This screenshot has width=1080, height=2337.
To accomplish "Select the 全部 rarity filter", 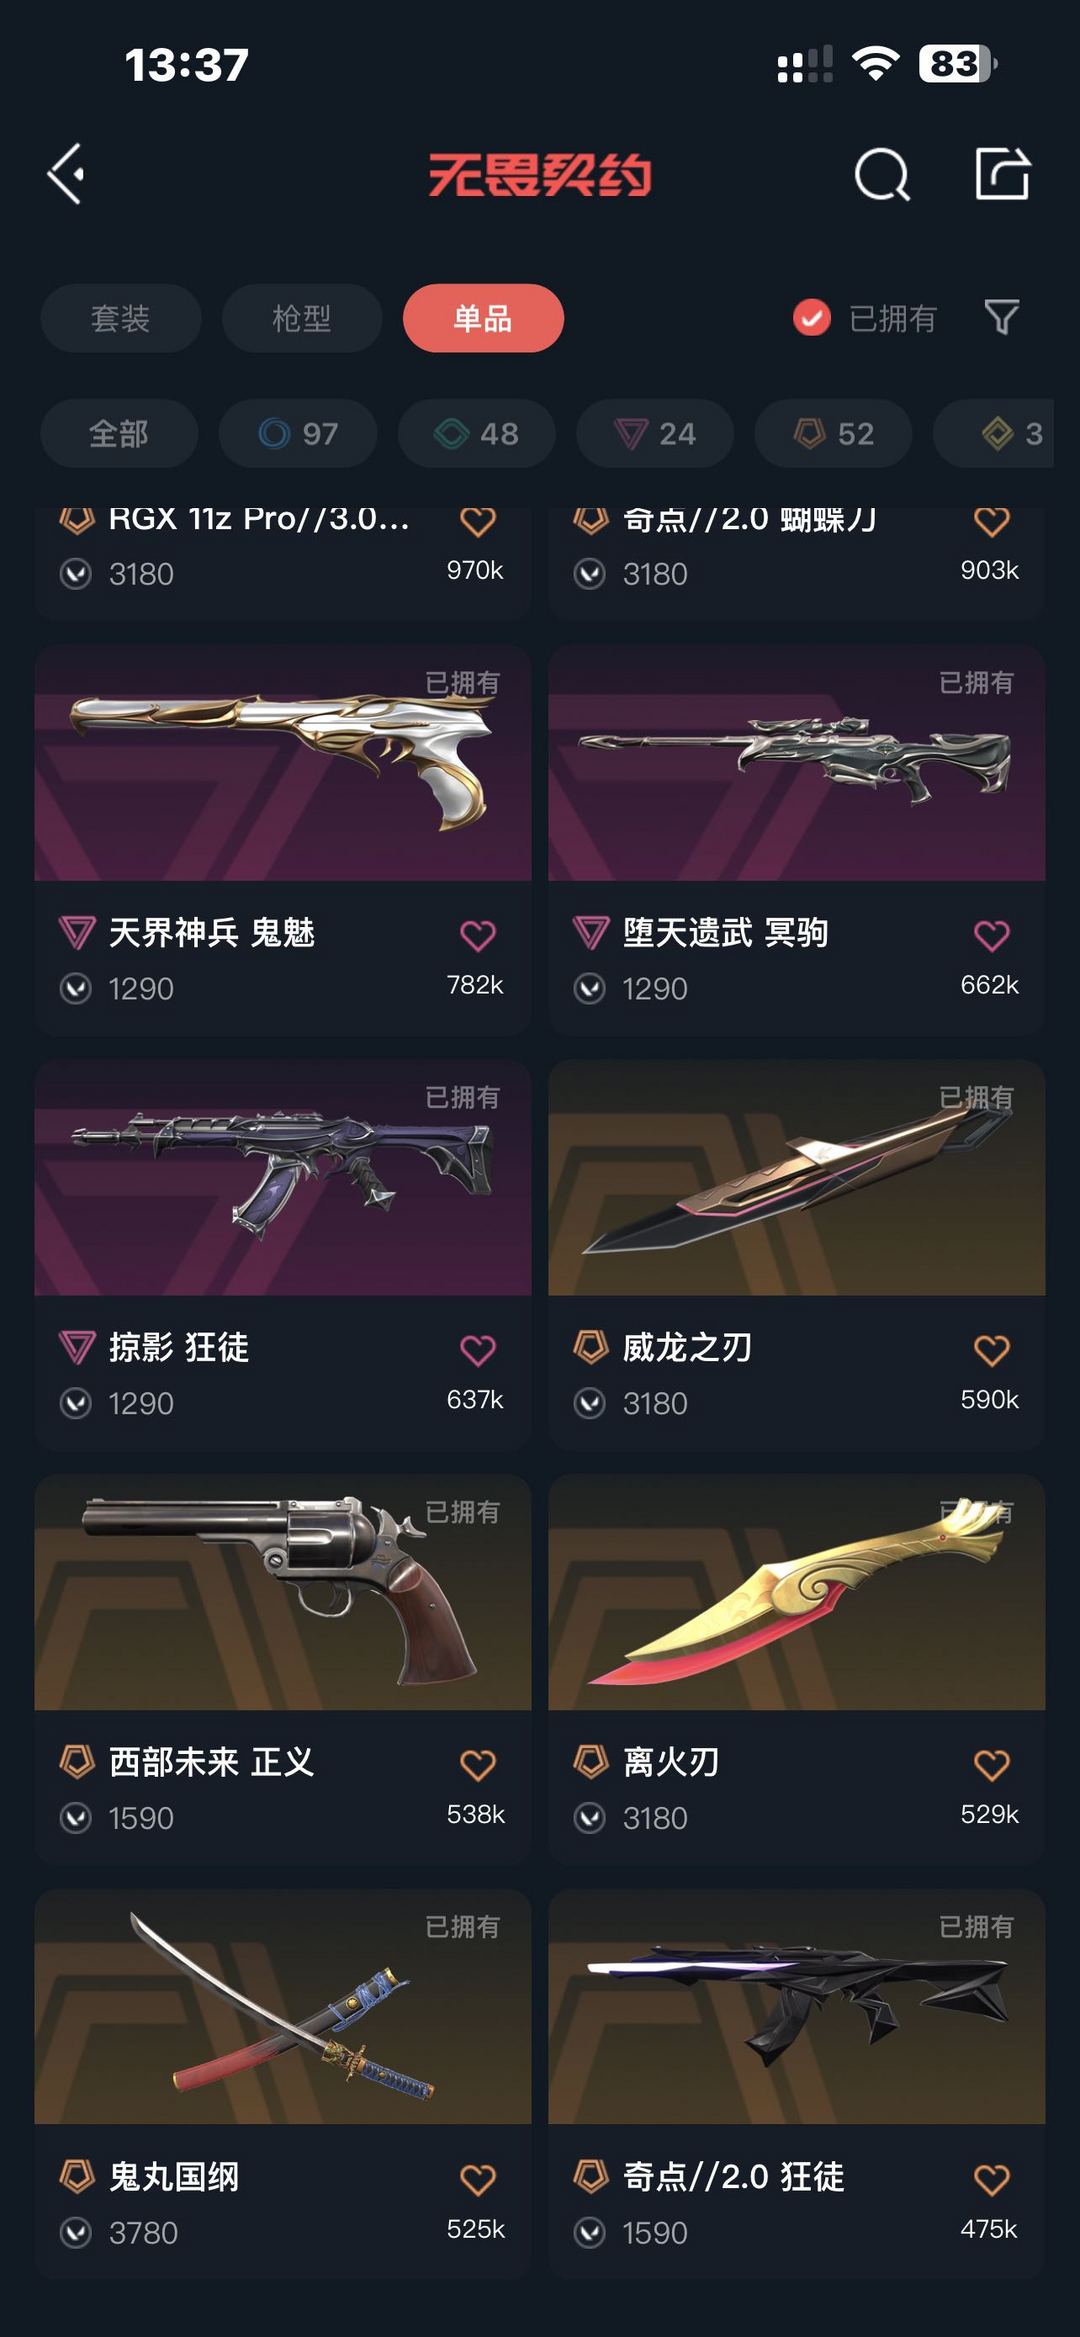I will (119, 433).
